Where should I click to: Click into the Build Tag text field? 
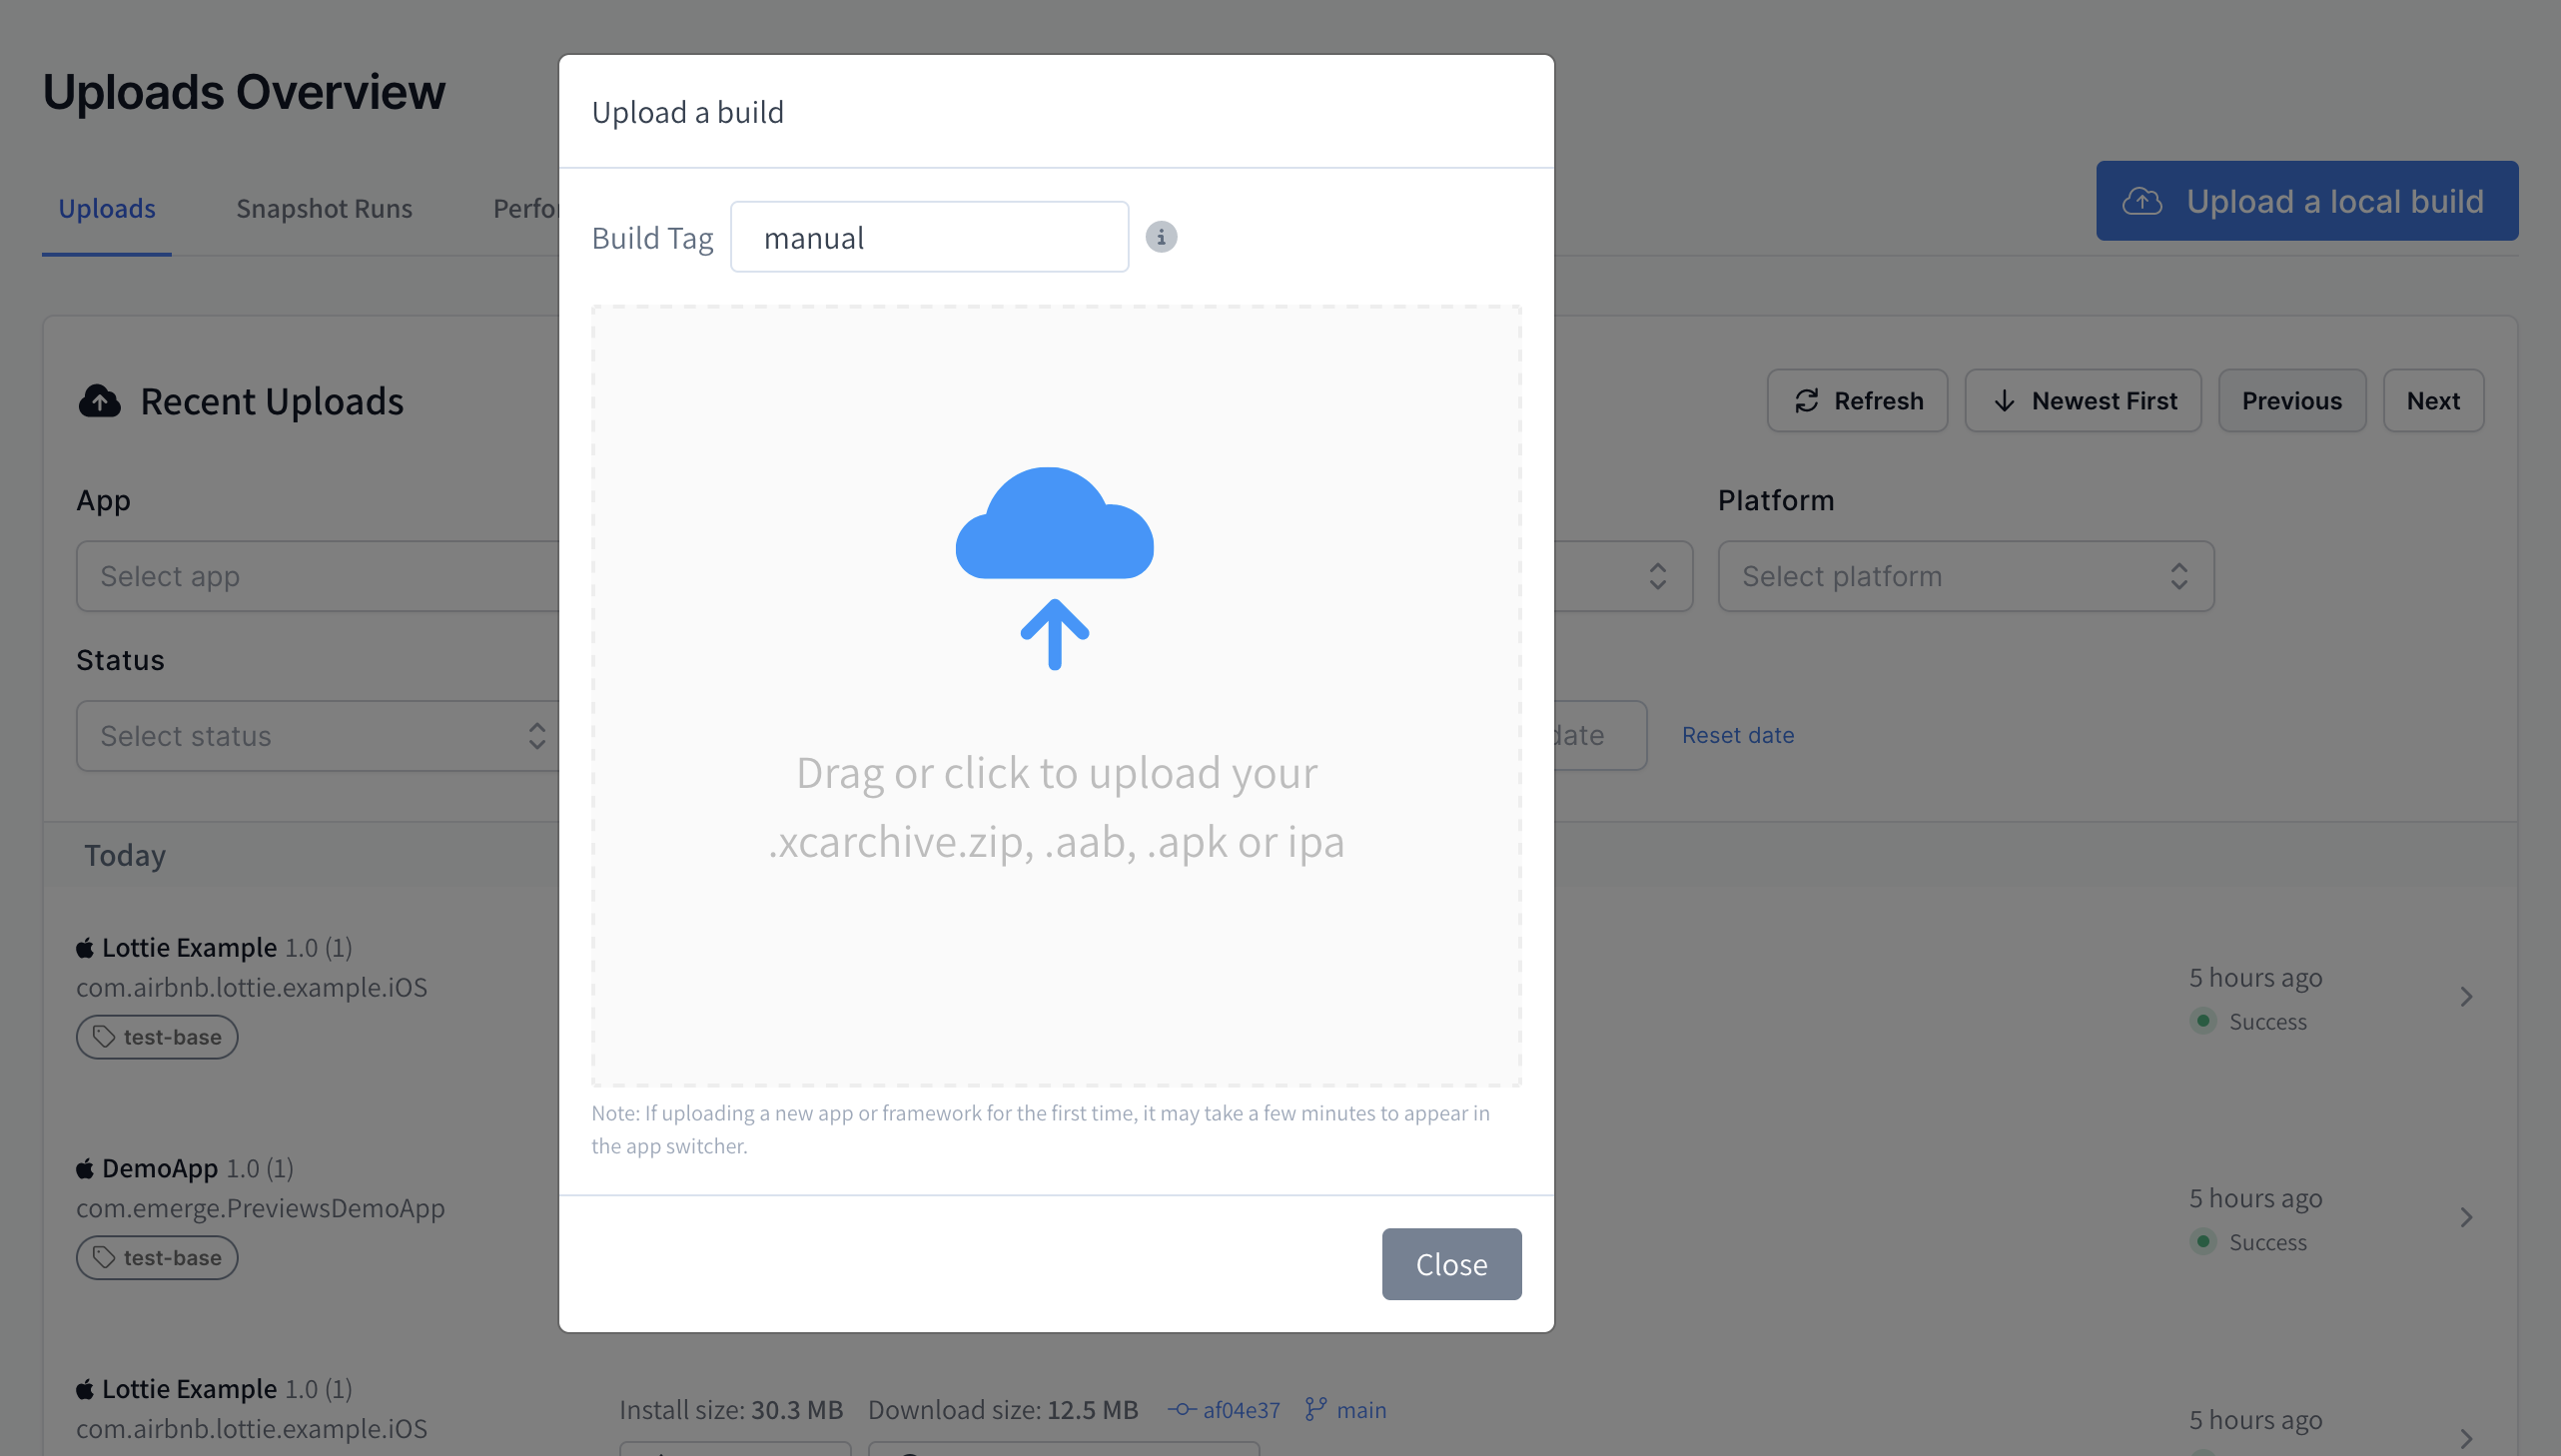929,237
